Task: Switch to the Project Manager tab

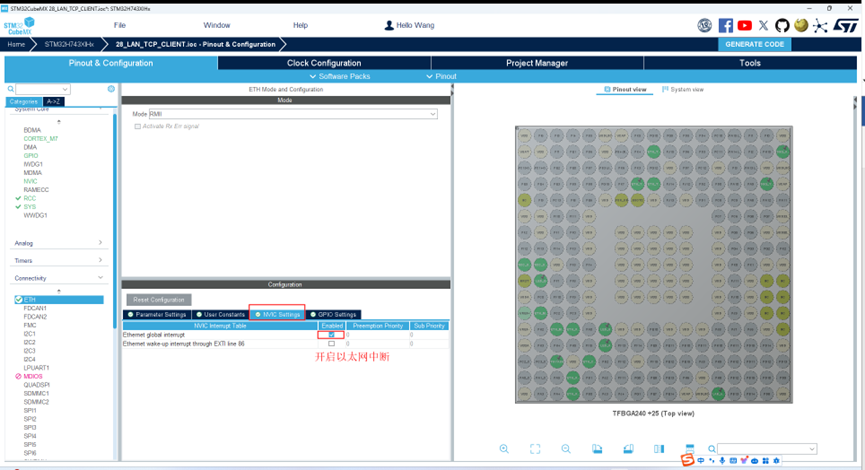Action: pos(537,63)
